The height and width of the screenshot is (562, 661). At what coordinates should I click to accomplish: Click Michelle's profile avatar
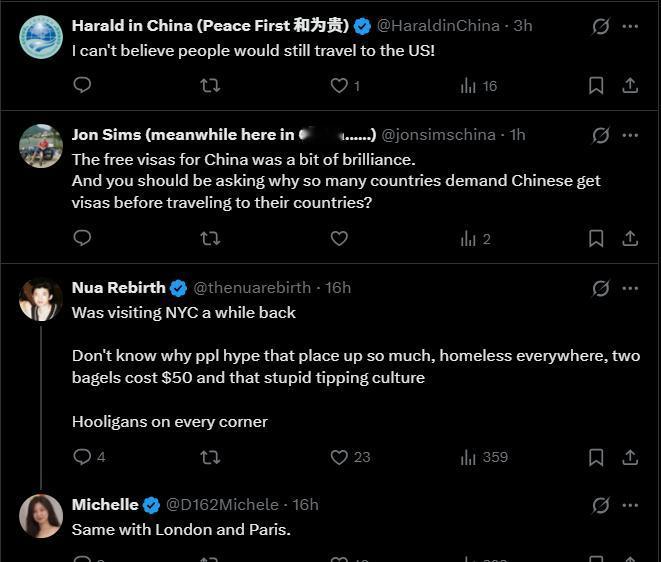pos(41,515)
